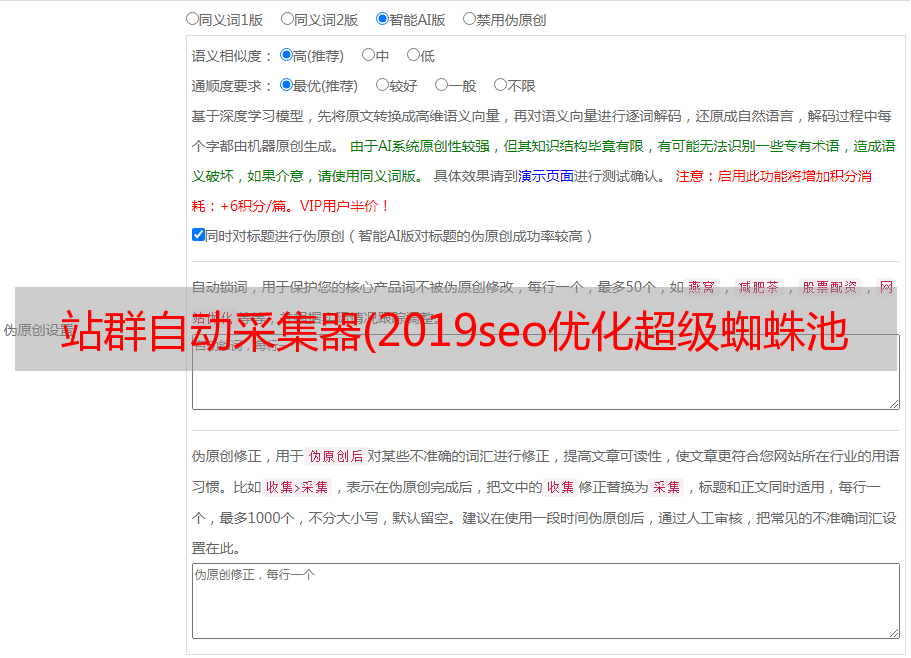Set 通顺度要求 to 最优(推荐)
This screenshot has height=658, width=911.
(x=286, y=86)
